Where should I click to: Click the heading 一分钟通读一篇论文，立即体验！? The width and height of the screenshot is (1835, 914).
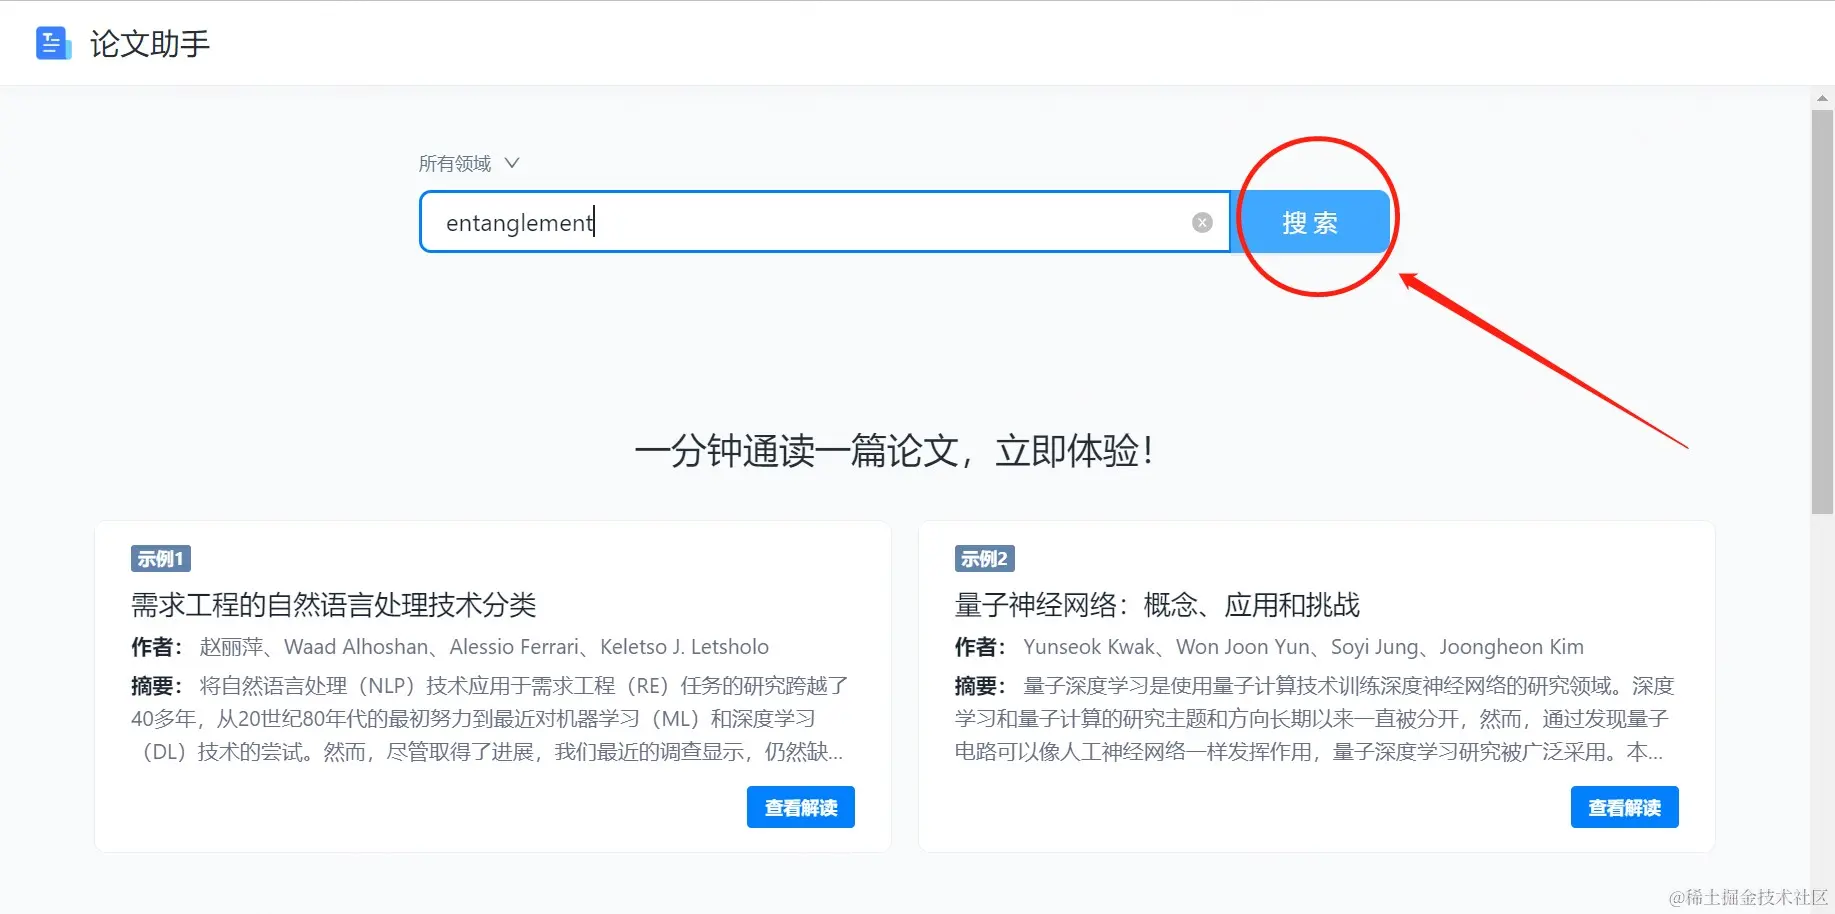(x=894, y=451)
